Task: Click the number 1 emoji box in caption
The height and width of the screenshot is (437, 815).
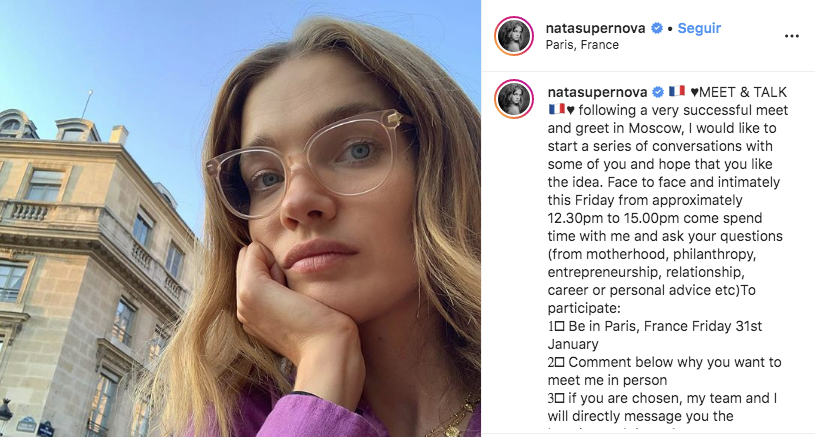Action: [556, 327]
